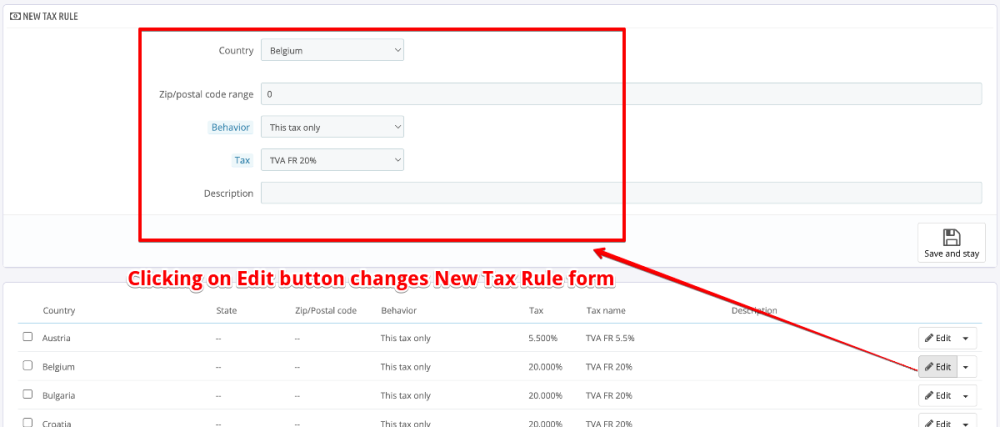This screenshot has width=1000, height=427.
Task: Tick the Belgium row checkbox
Action: pyautogui.click(x=28, y=366)
